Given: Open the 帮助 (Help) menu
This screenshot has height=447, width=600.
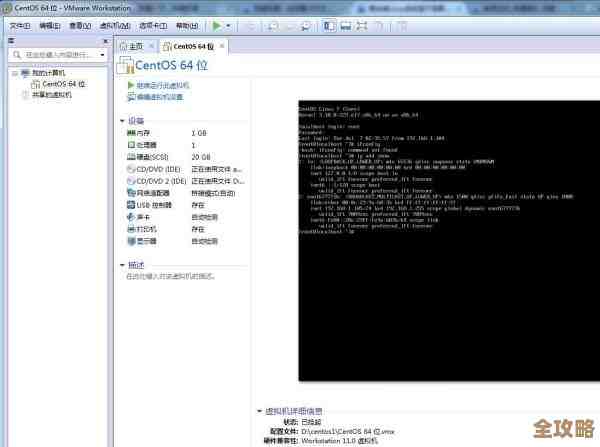Looking at the screenshot, I should pos(187,26).
